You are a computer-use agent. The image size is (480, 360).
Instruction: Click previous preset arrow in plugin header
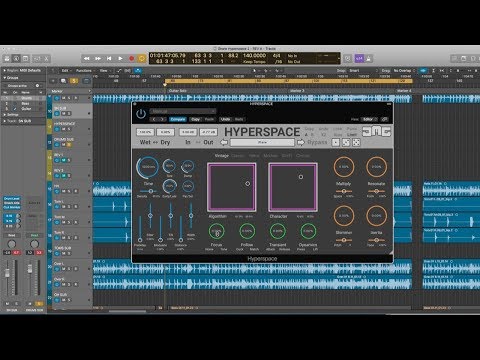(154, 119)
